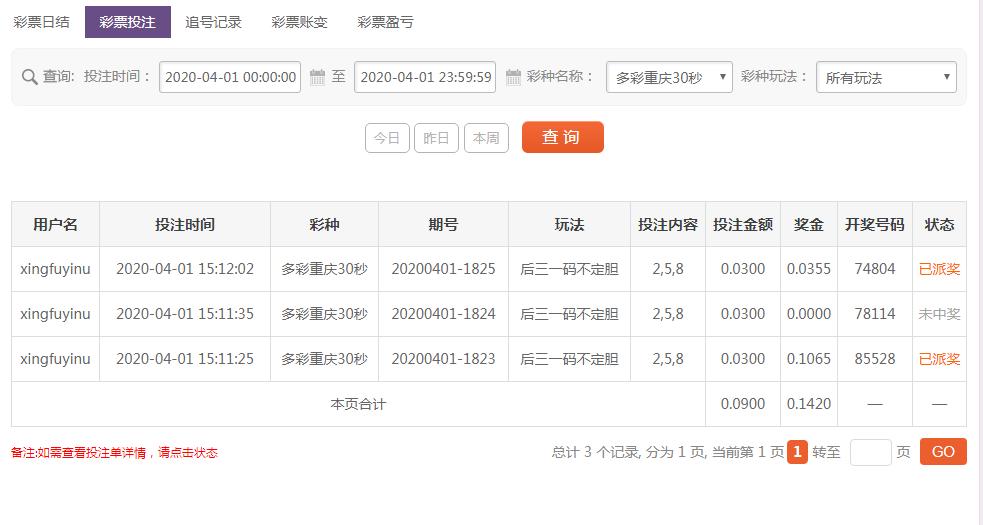Select the 彩票投注 tab
Screen dimensions: 983x525
click(x=127, y=21)
